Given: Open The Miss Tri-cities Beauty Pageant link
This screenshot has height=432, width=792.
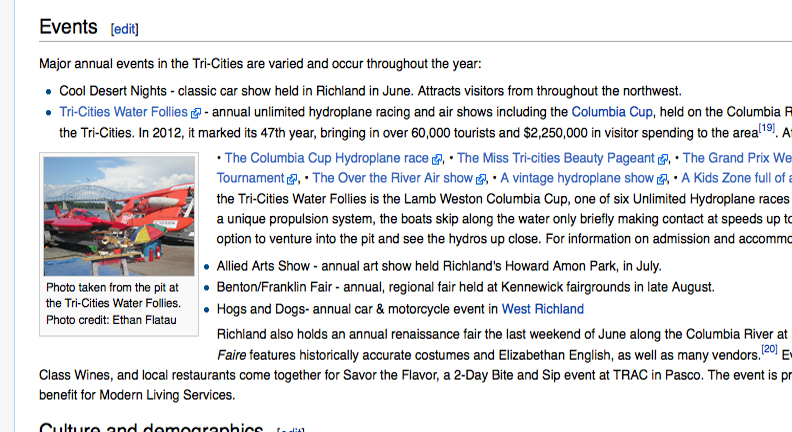Looking at the screenshot, I should tap(556, 158).
